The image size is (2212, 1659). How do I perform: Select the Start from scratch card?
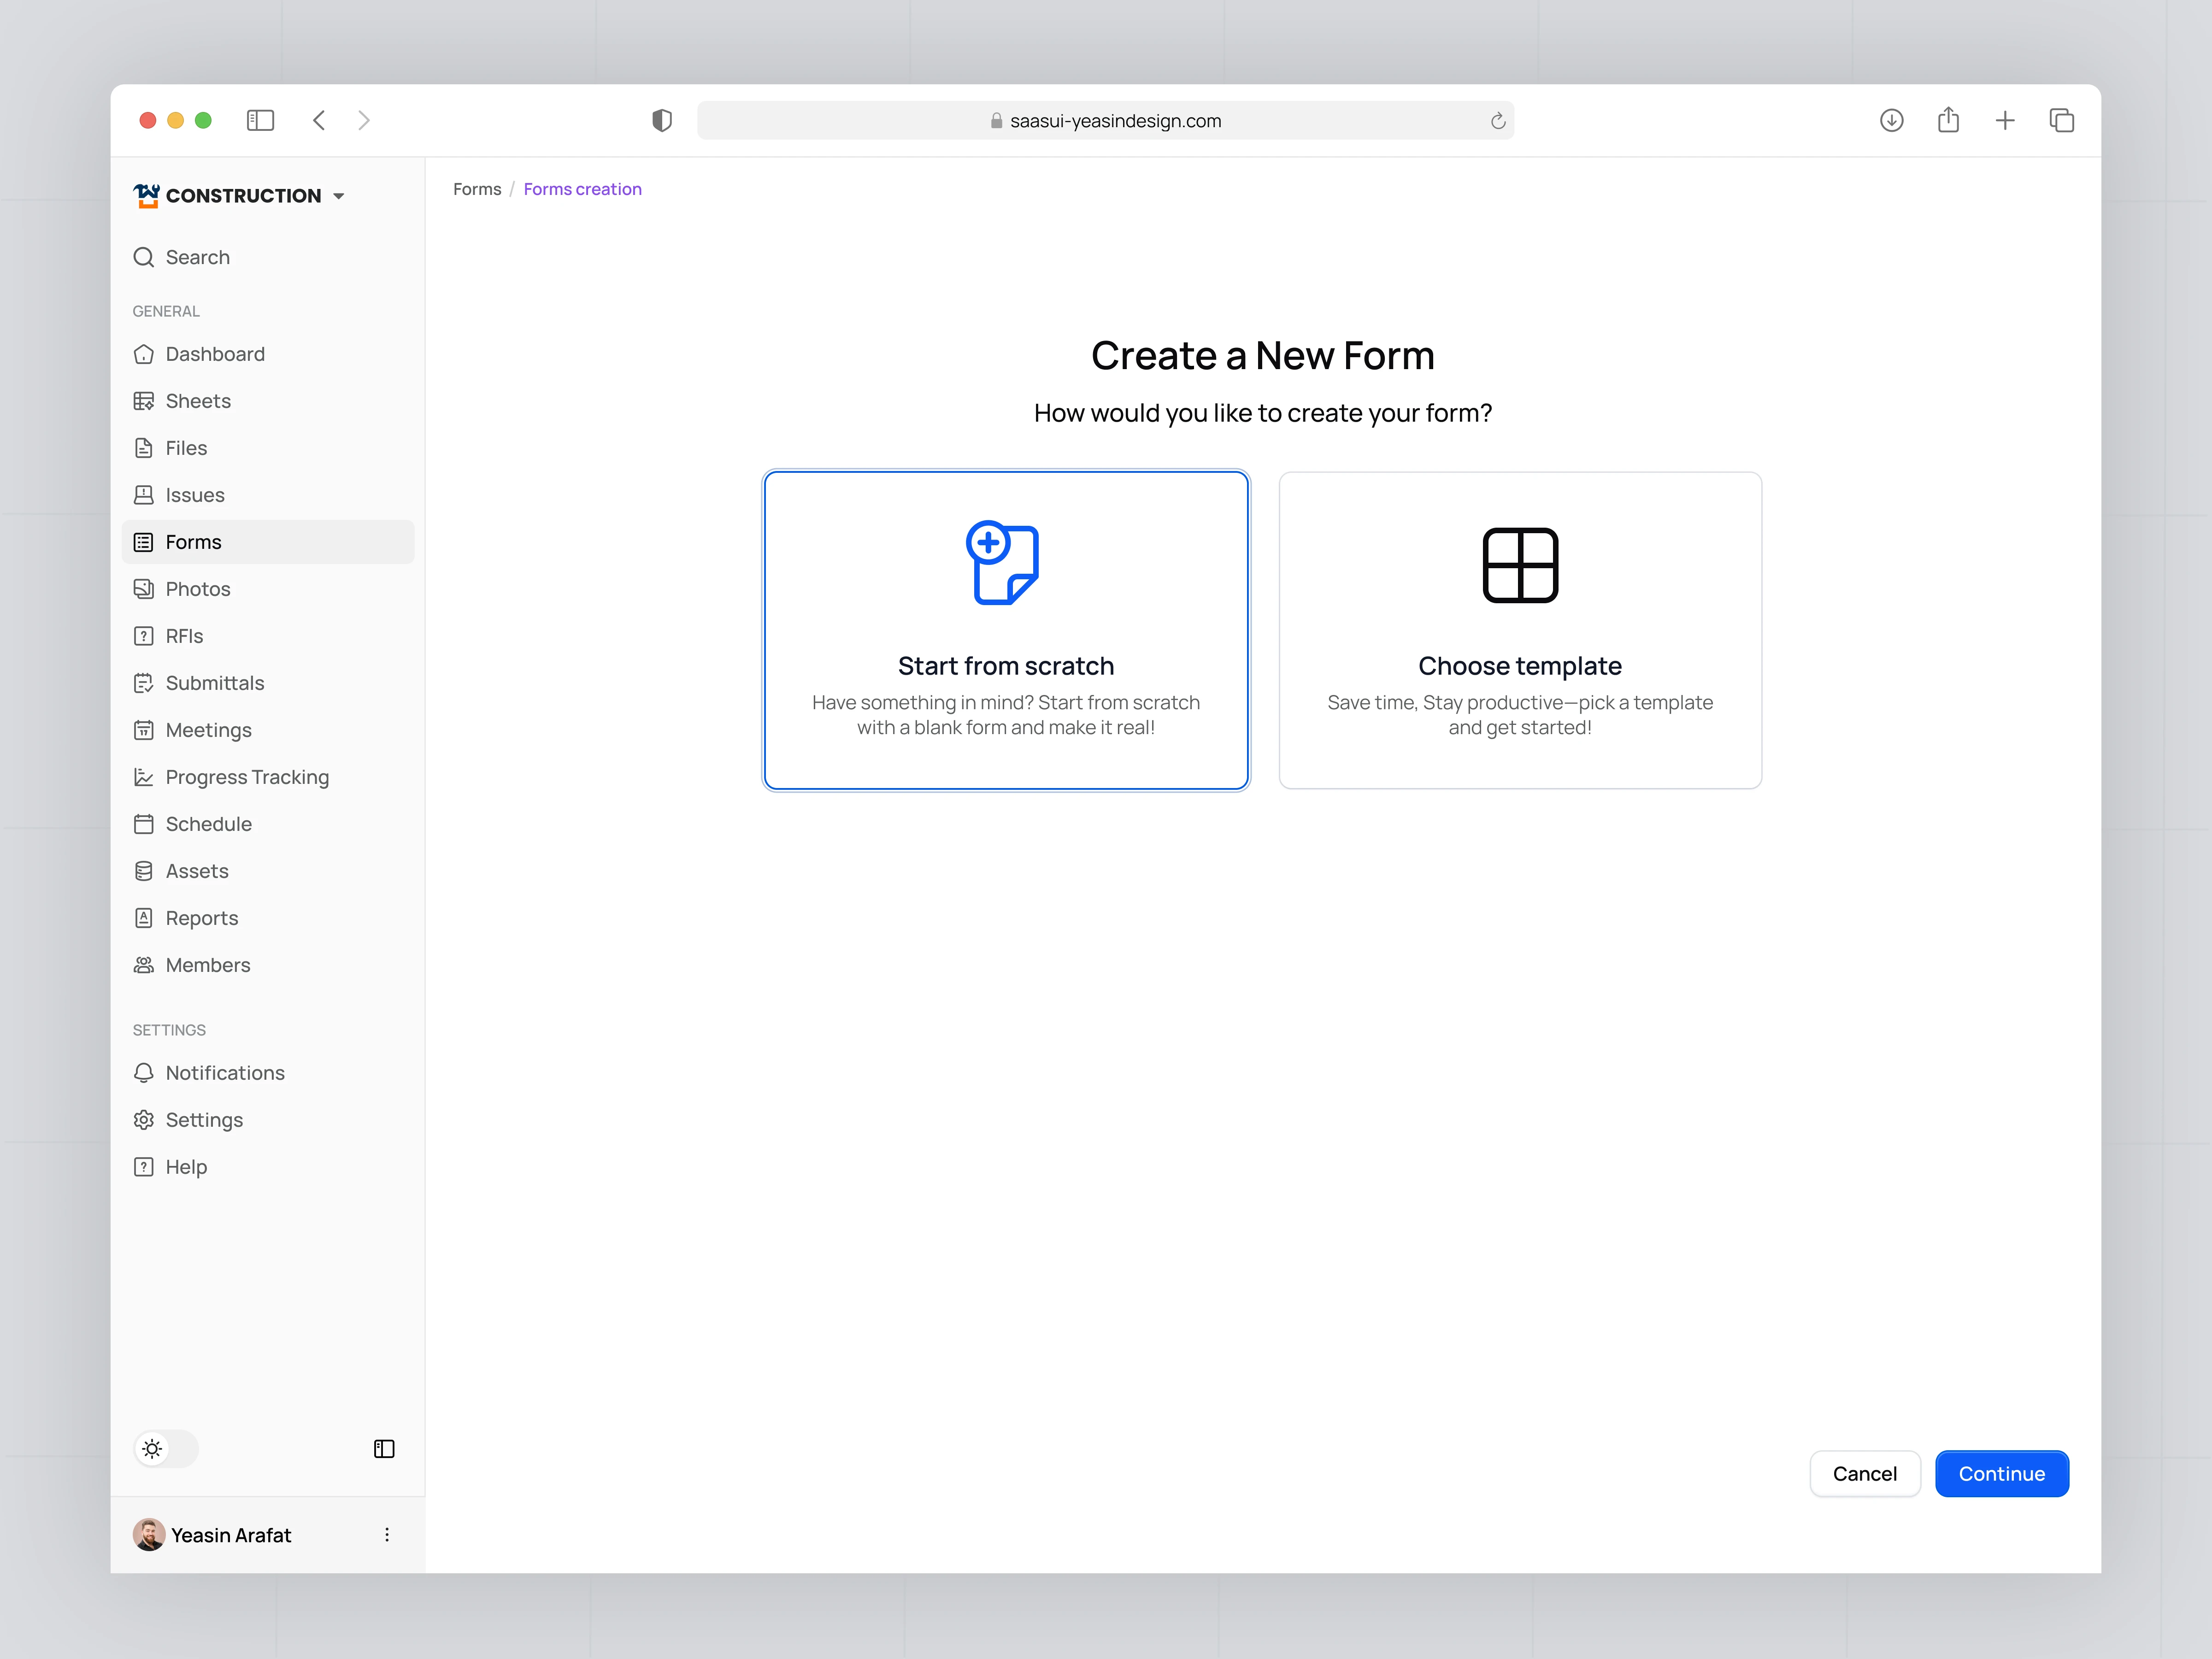pos(1006,630)
